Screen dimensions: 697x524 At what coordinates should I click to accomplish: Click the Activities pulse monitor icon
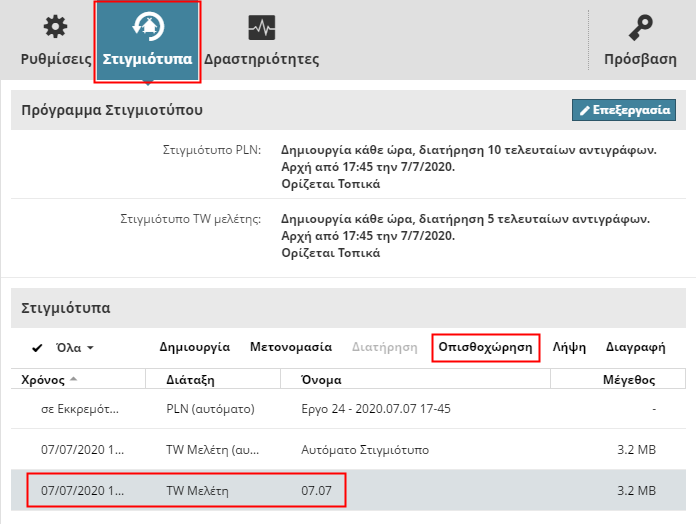261,27
